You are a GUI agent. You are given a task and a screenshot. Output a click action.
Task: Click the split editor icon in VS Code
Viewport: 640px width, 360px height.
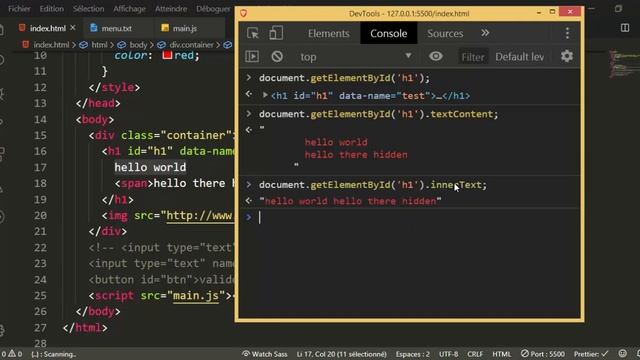coord(625,28)
